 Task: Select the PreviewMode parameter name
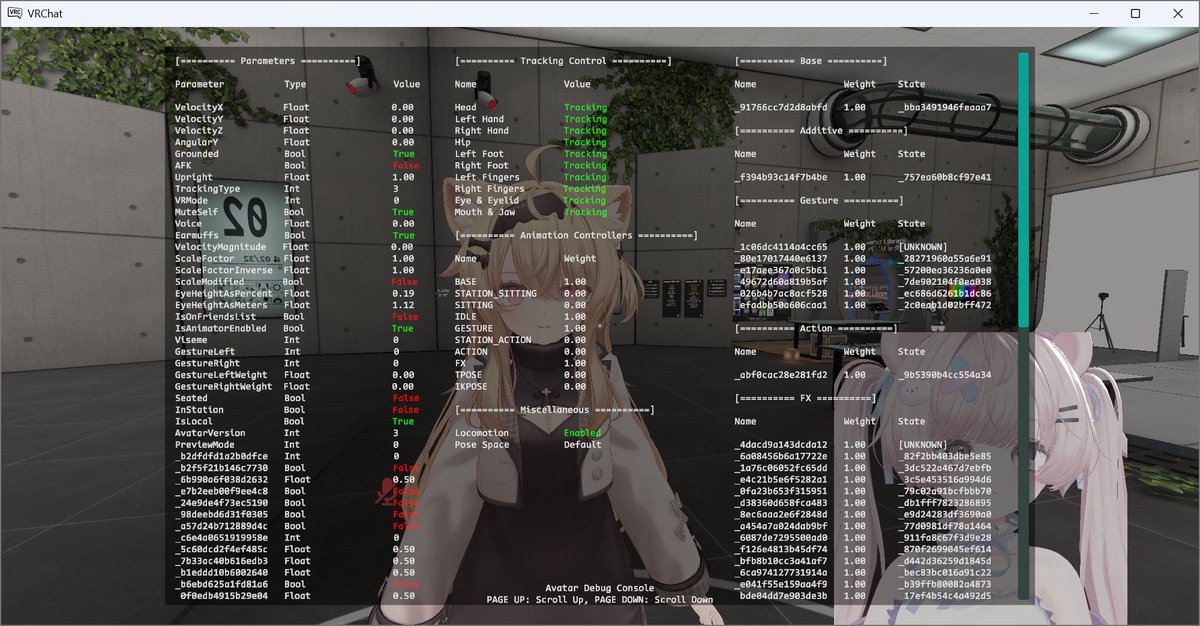tap(205, 445)
